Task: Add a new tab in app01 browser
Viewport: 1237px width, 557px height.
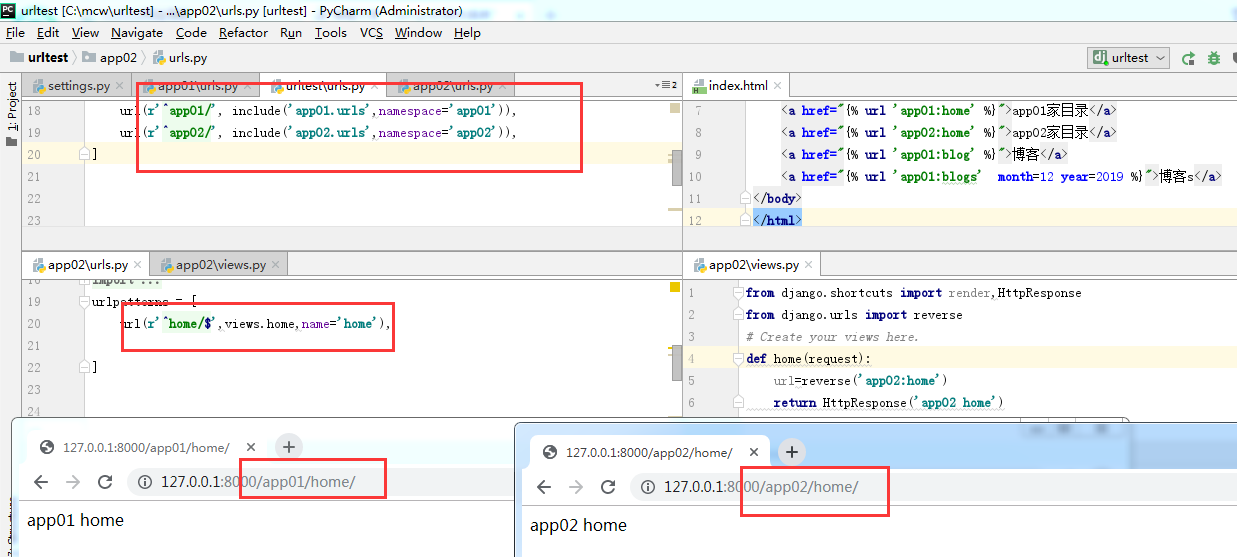Action: pyautogui.click(x=288, y=447)
